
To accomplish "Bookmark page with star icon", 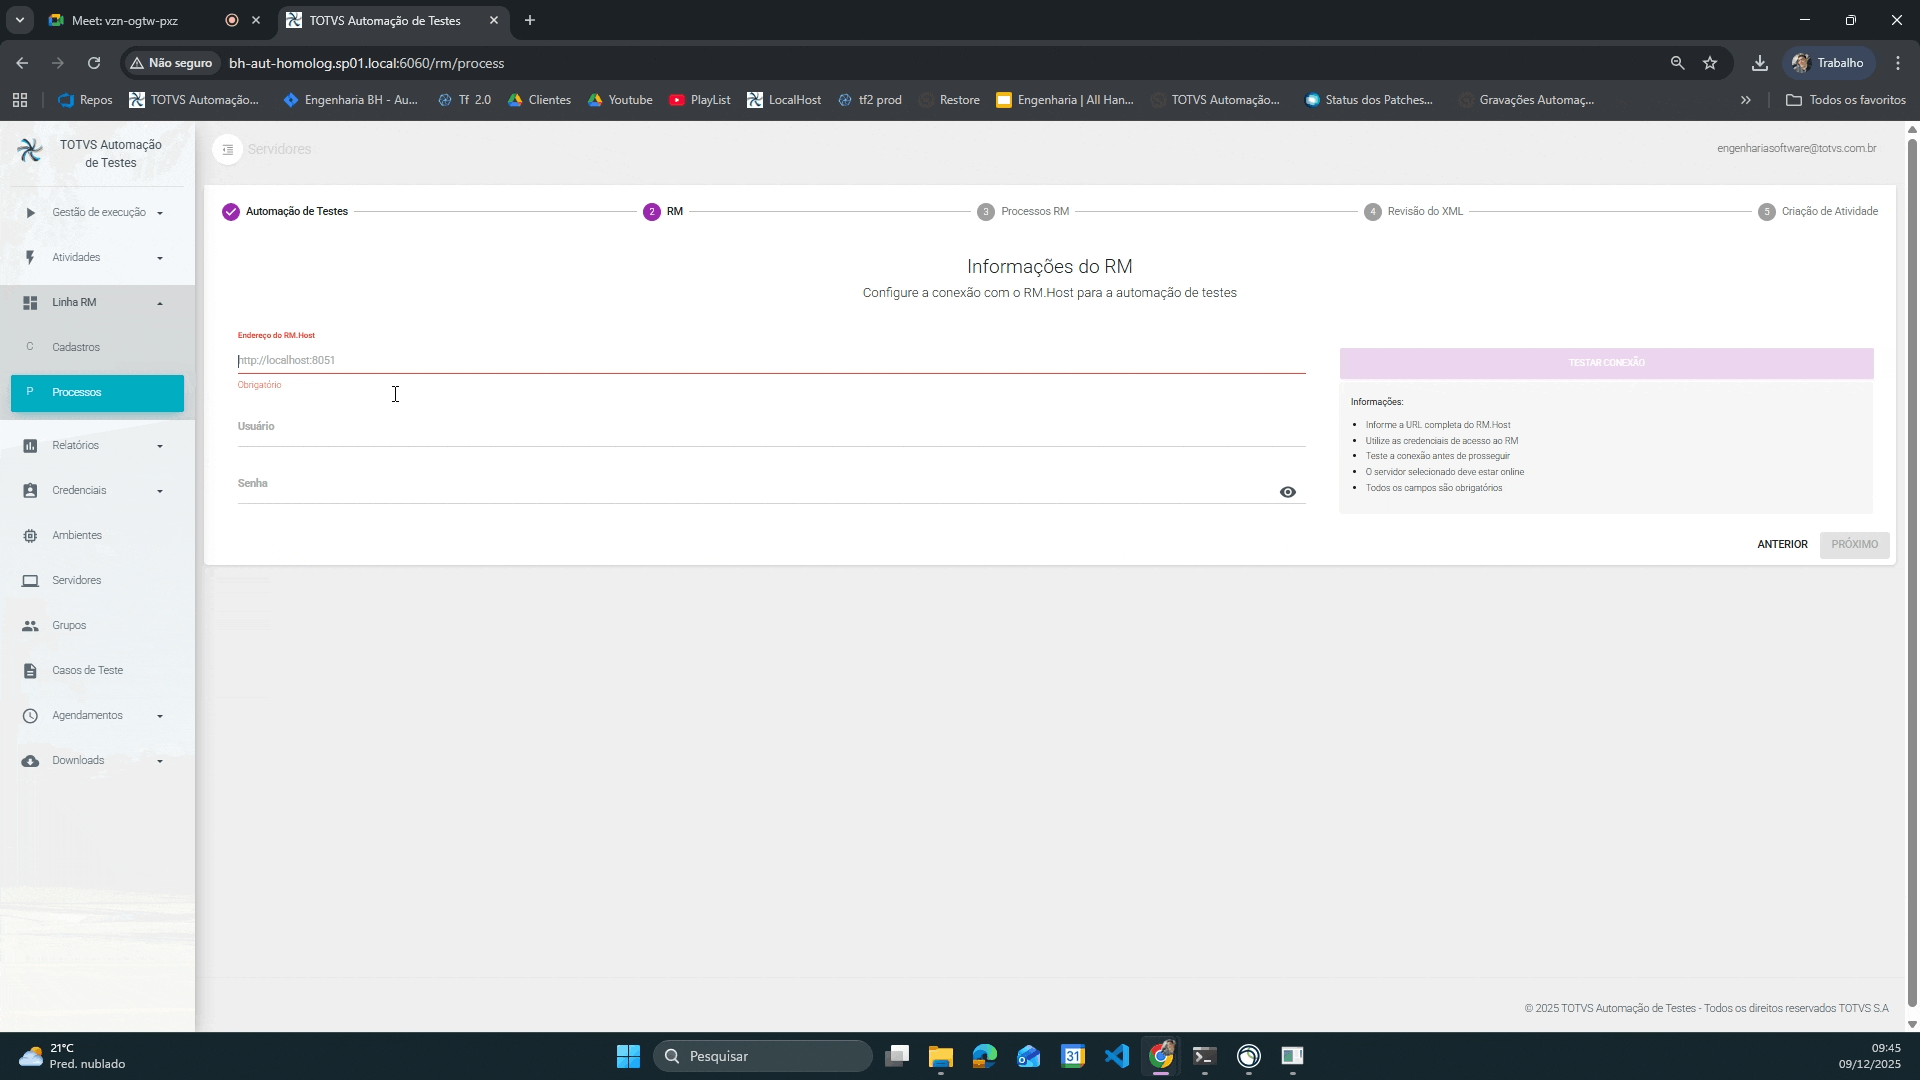I will (1710, 63).
